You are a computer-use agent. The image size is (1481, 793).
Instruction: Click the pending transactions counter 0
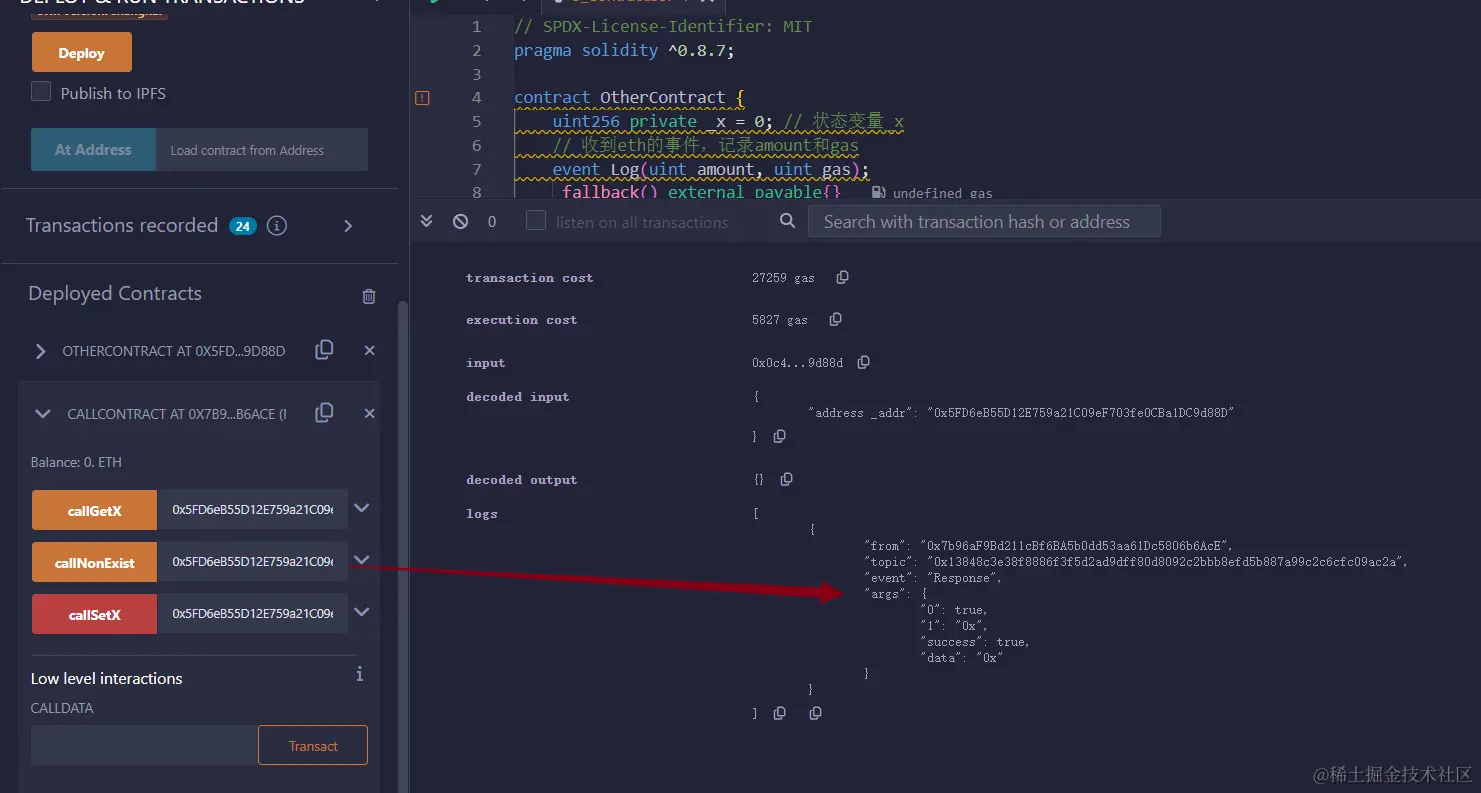pos(492,222)
